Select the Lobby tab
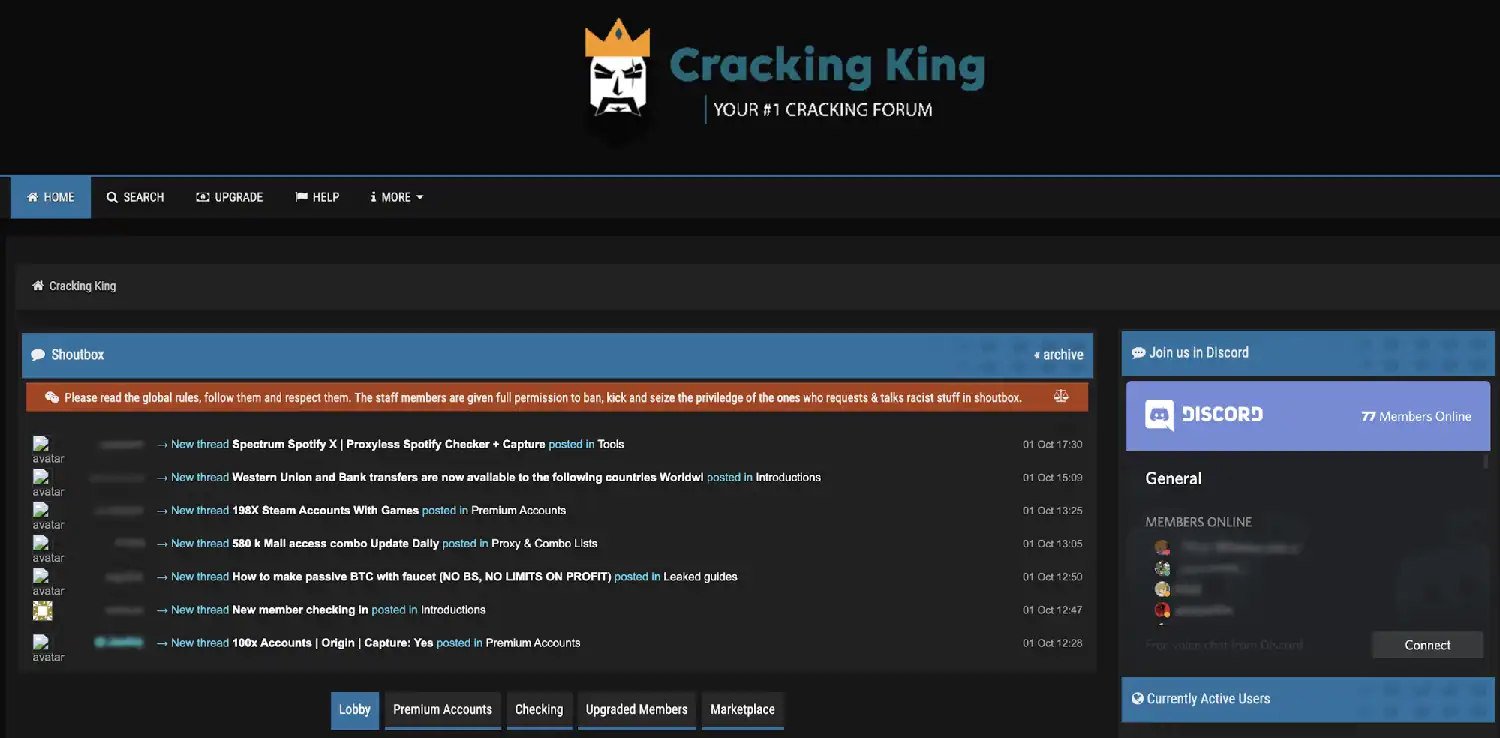 click(x=354, y=710)
